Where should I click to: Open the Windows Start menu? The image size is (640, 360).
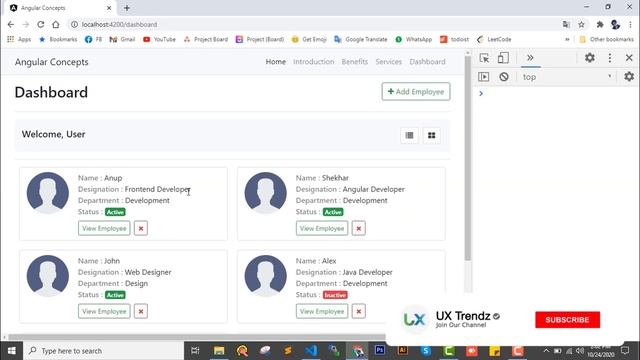tap(11, 351)
